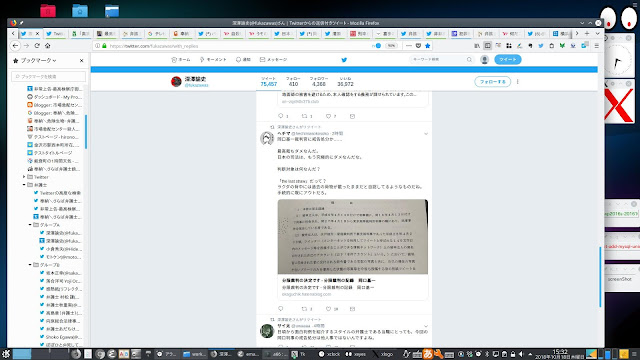Open the tweet options chevron on the ヘチマ tweet

426,133
